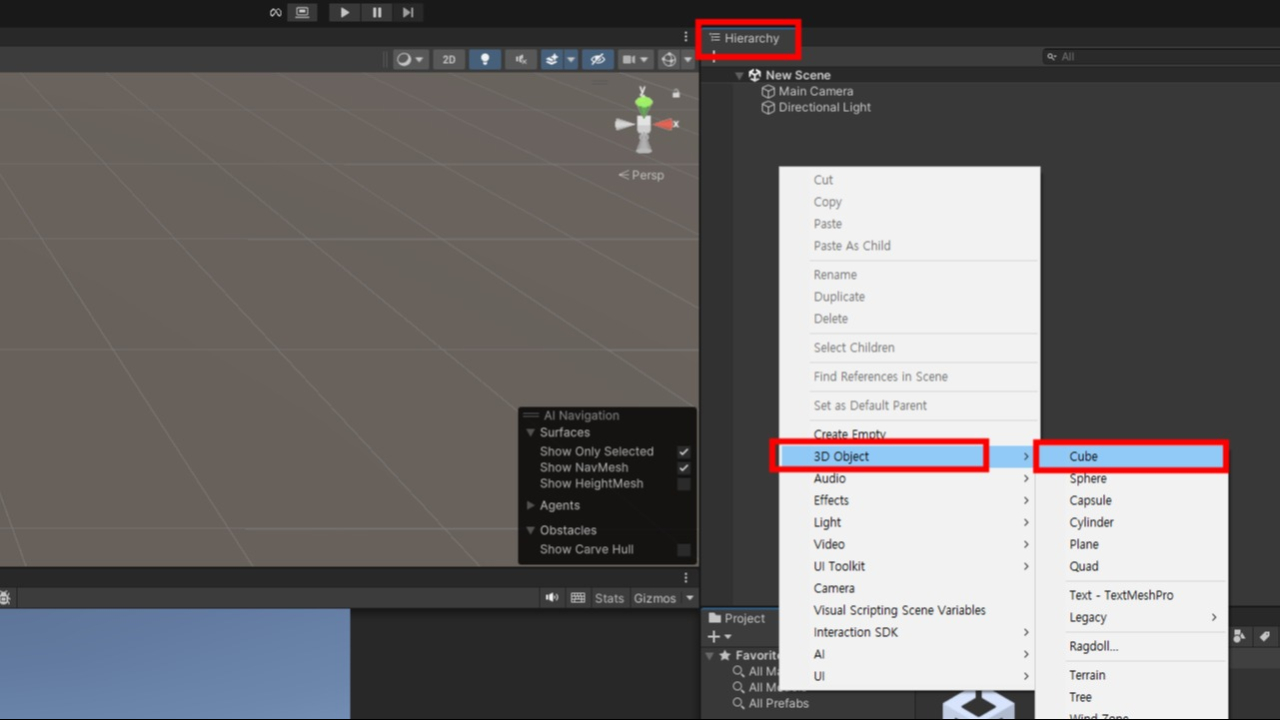Uncheck Show Only Selected checkbox
Screen dimensions: 1280x720
coord(684,452)
